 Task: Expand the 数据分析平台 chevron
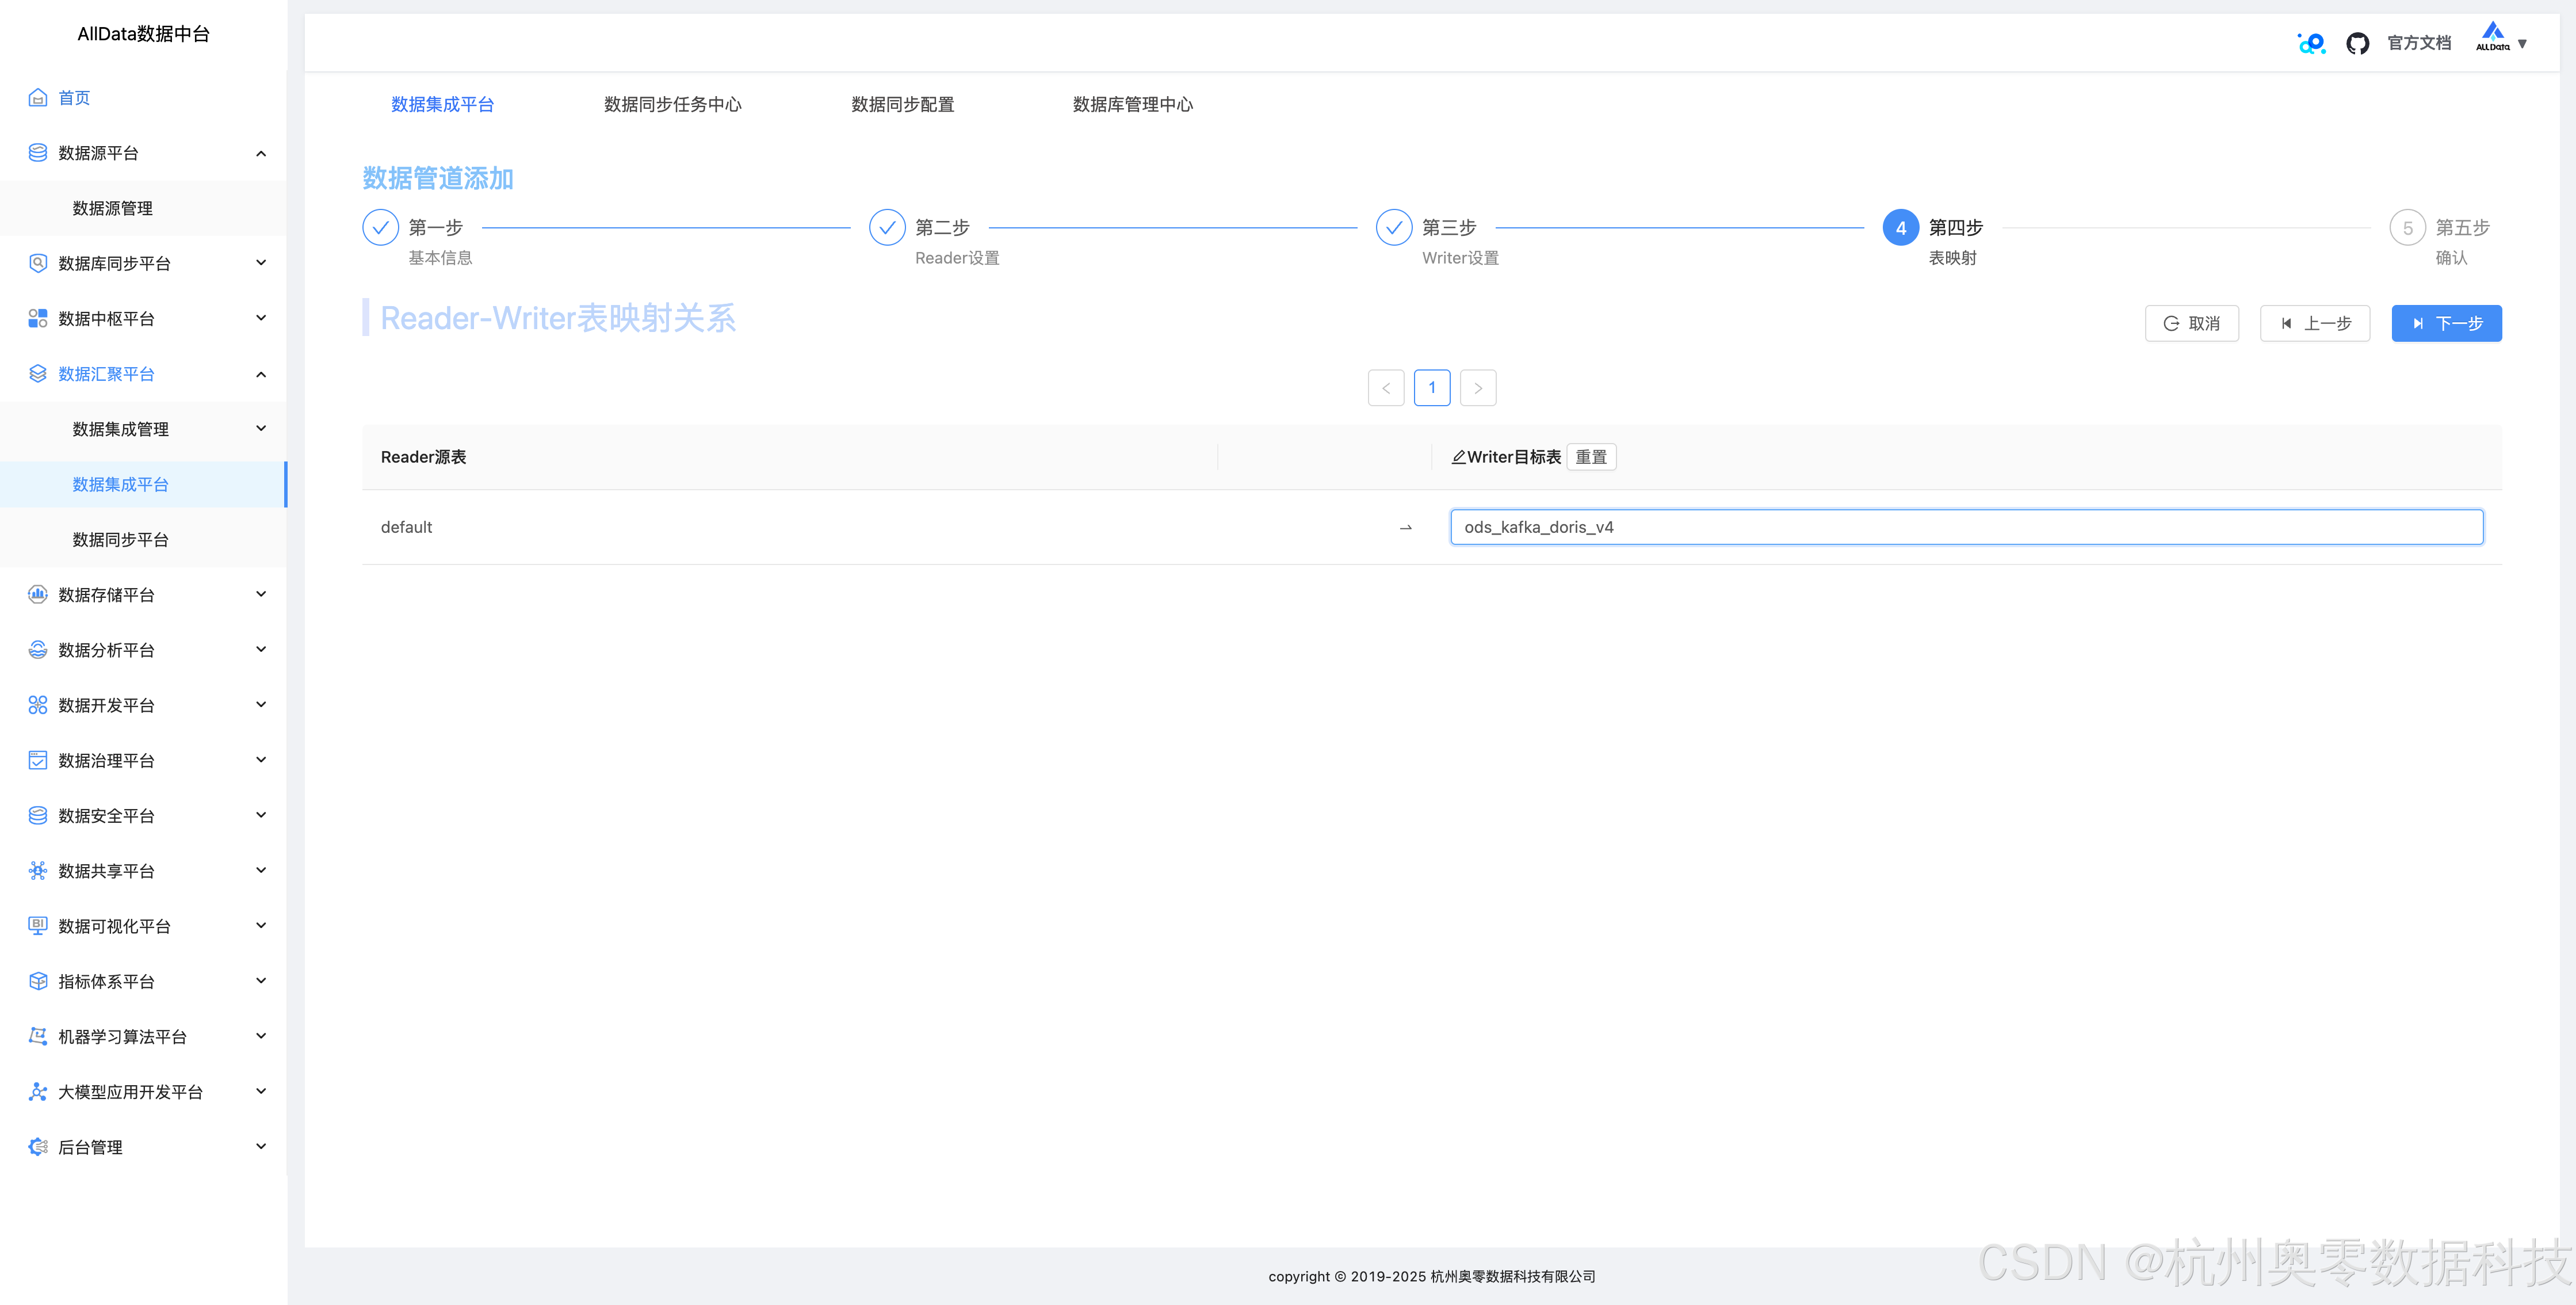click(x=261, y=649)
